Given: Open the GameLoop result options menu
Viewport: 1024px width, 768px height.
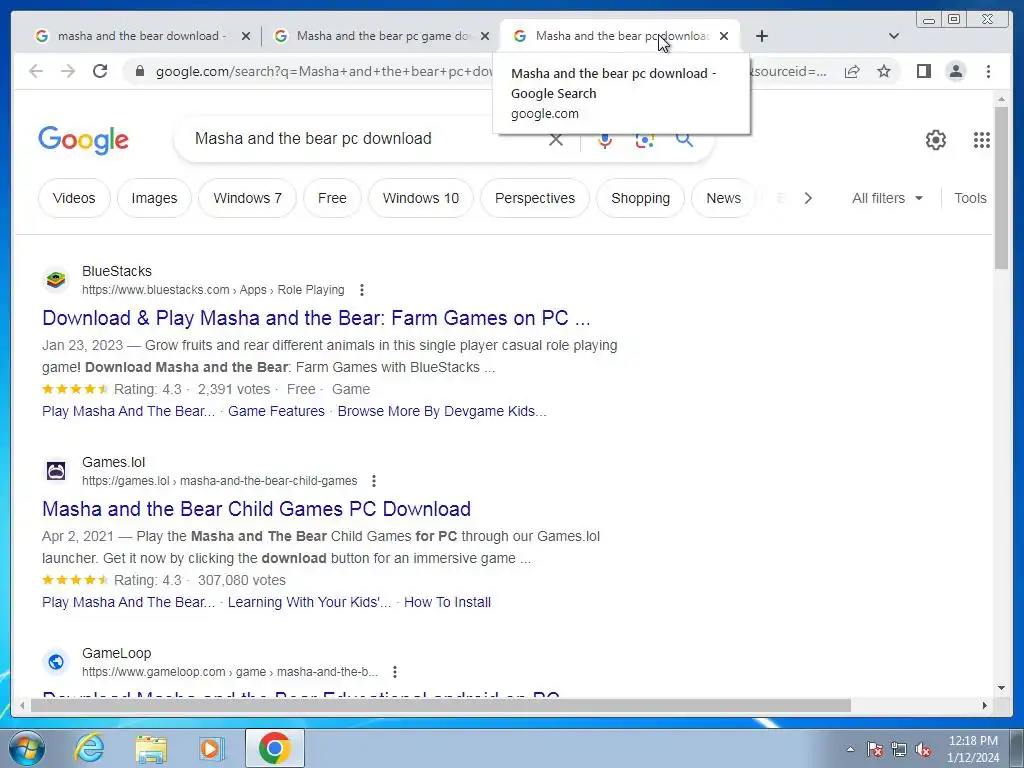Looking at the screenshot, I should point(394,672).
